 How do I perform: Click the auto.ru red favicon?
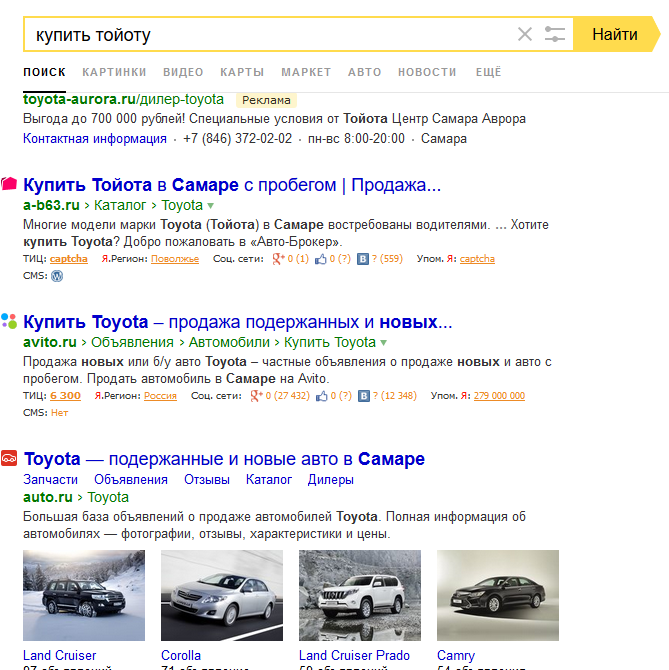point(9,459)
